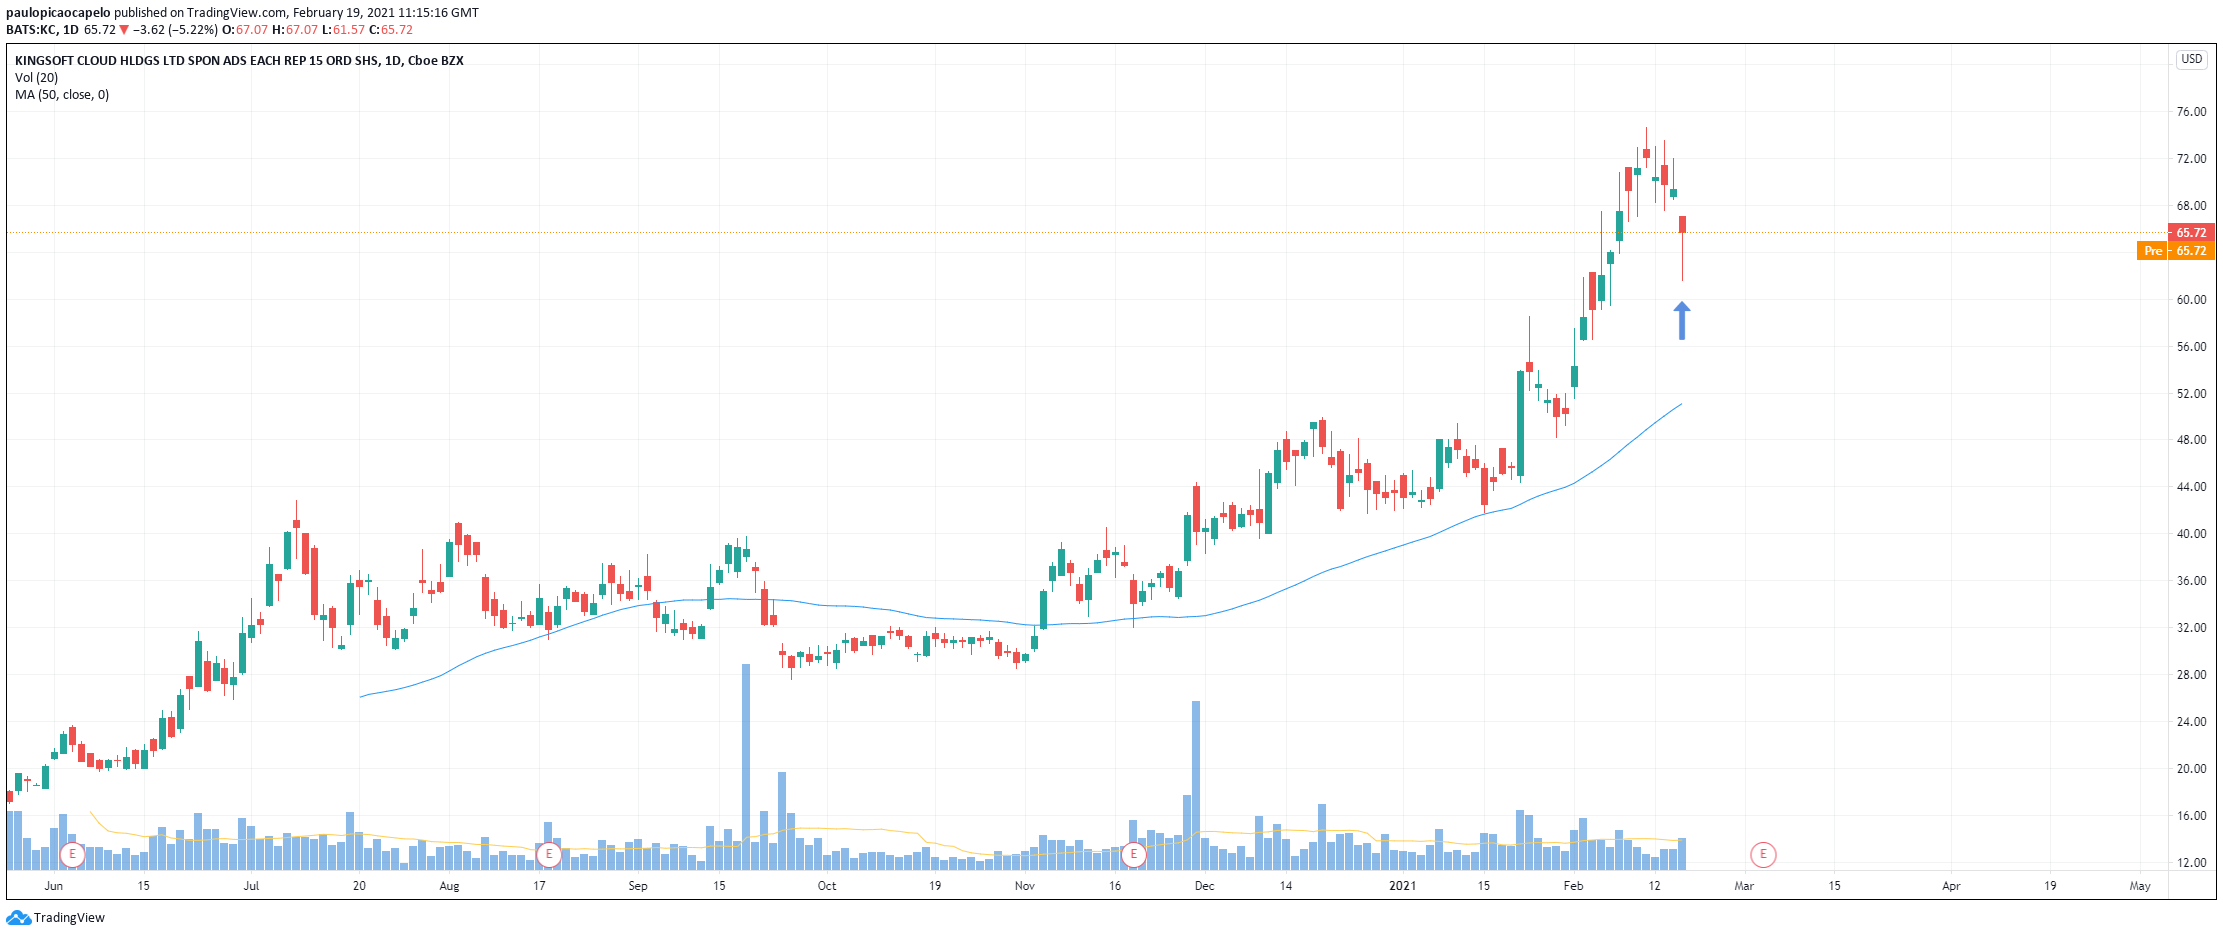Open the USD currency selector
The height and width of the screenshot is (936, 2223).
pyautogui.click(x=2191, y=59)
